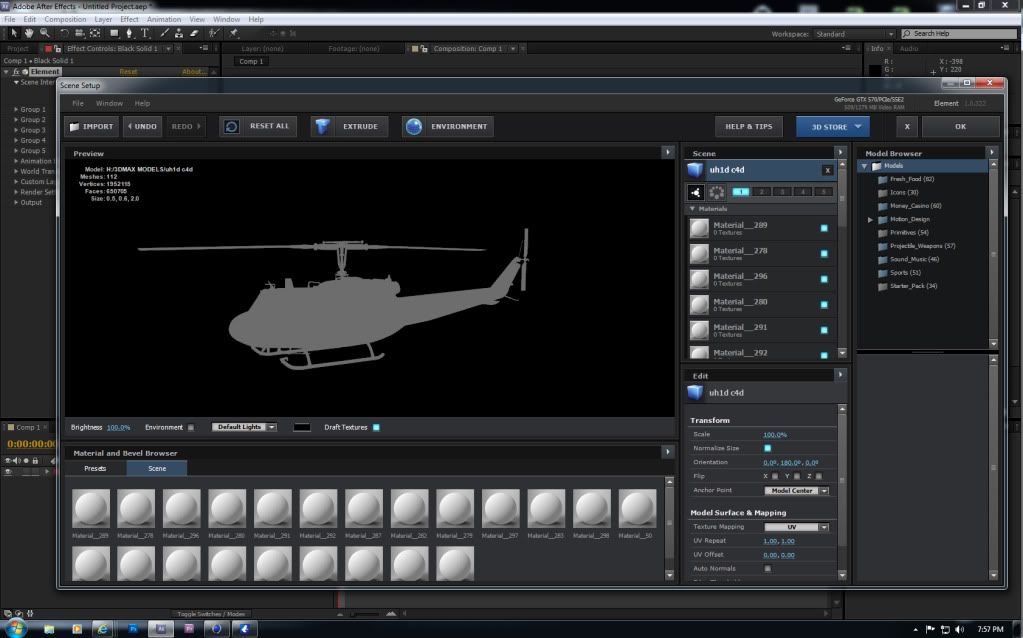This screenshot has height=638, width=1023.
Task: Enable the Environment checkbox under the preview
Action: coord(191,427)
